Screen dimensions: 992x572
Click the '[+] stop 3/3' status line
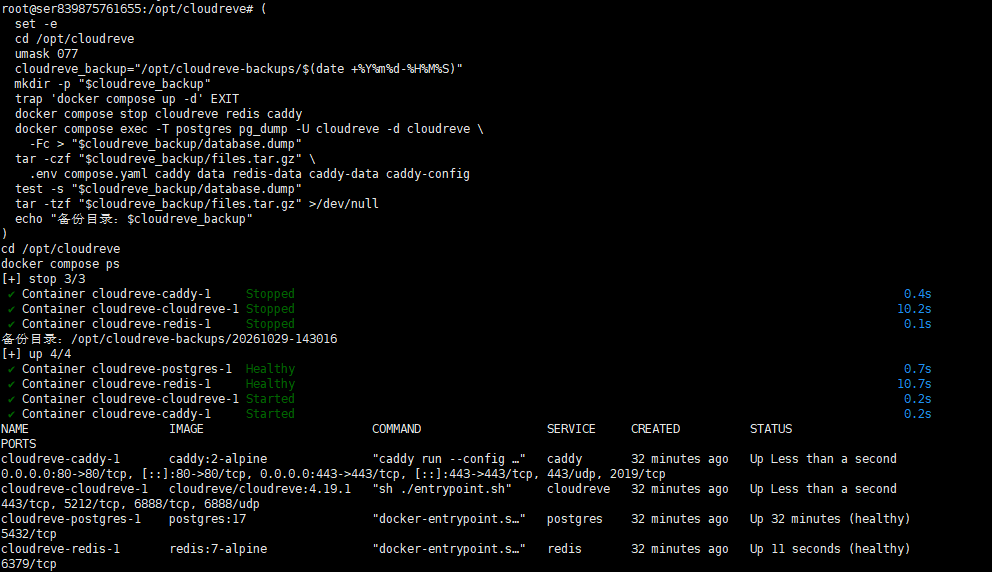click(43, 279)
